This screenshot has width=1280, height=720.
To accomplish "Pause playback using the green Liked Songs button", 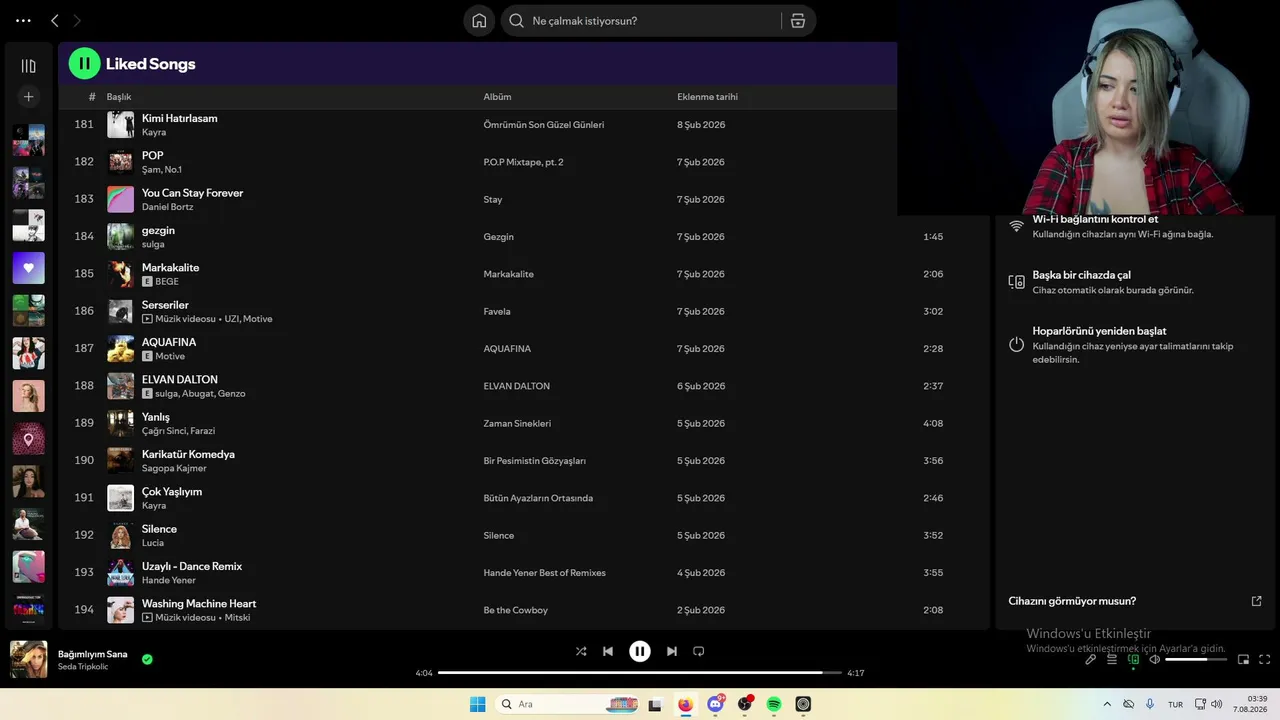I will point(84,63).
